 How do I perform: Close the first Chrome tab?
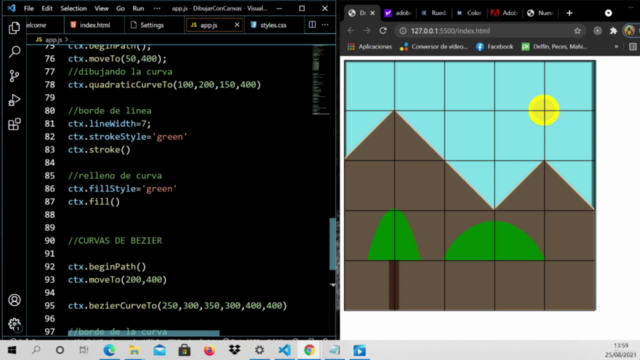click(372, 13)
